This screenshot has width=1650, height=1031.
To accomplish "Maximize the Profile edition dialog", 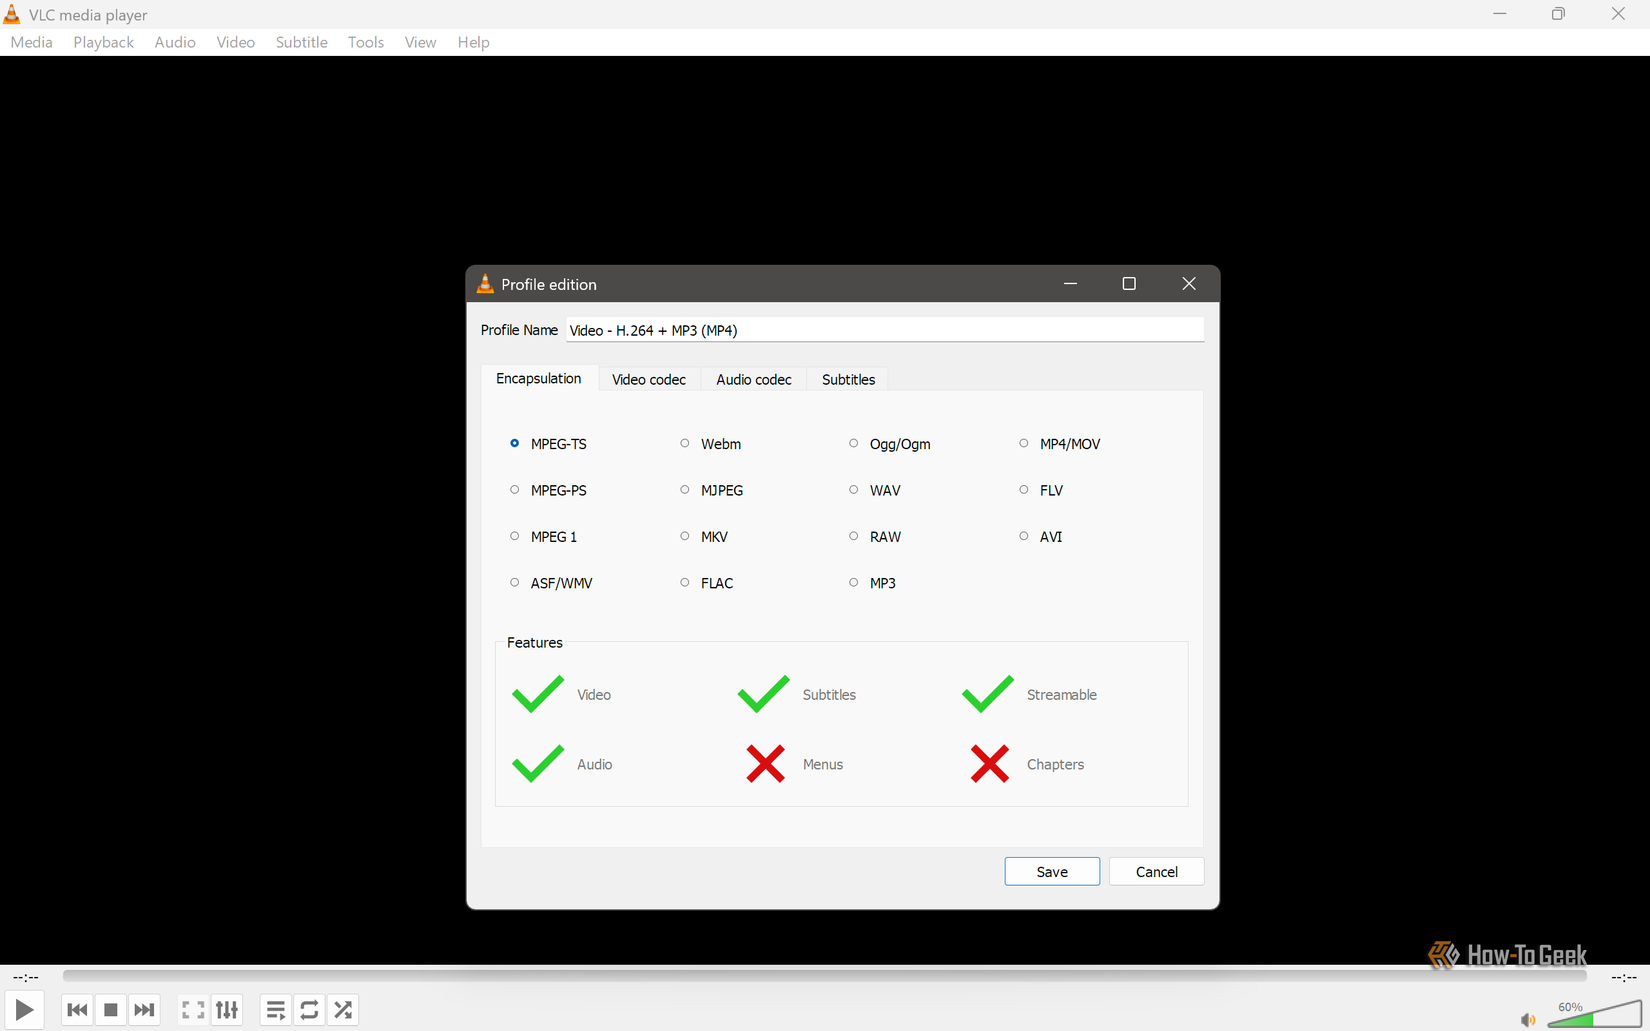I will (x=1129, y=284).
